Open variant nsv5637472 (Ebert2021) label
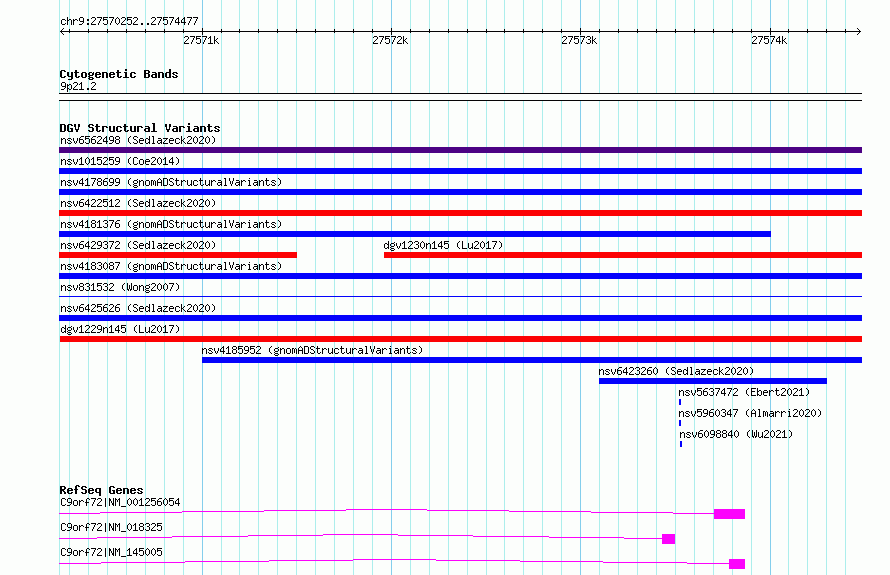 pyautogui.click(x=744, y=392)
